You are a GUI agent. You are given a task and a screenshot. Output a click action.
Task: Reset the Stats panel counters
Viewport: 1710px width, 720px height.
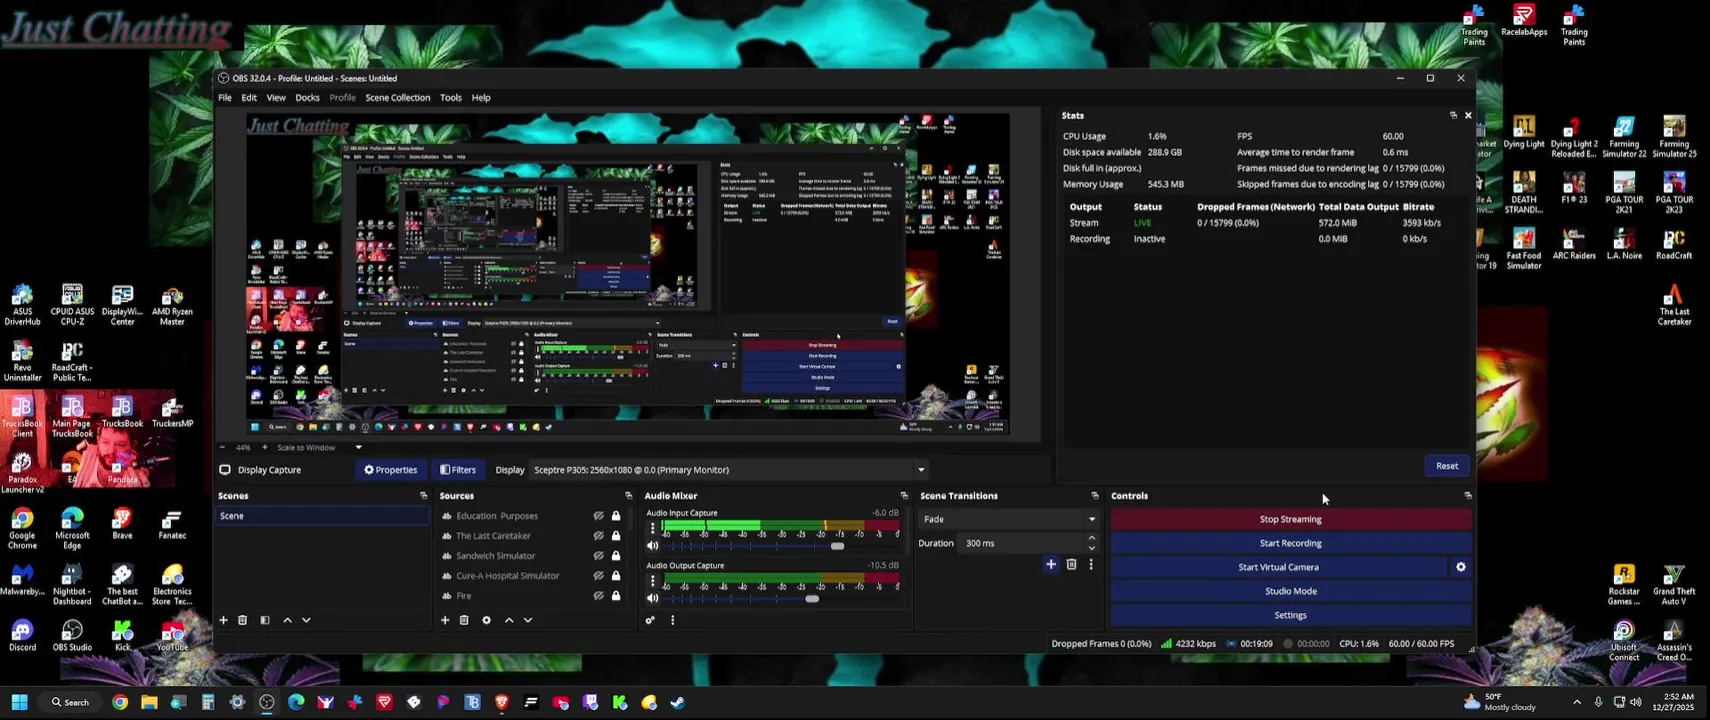pyautogui.click(x=1447, y=466)
